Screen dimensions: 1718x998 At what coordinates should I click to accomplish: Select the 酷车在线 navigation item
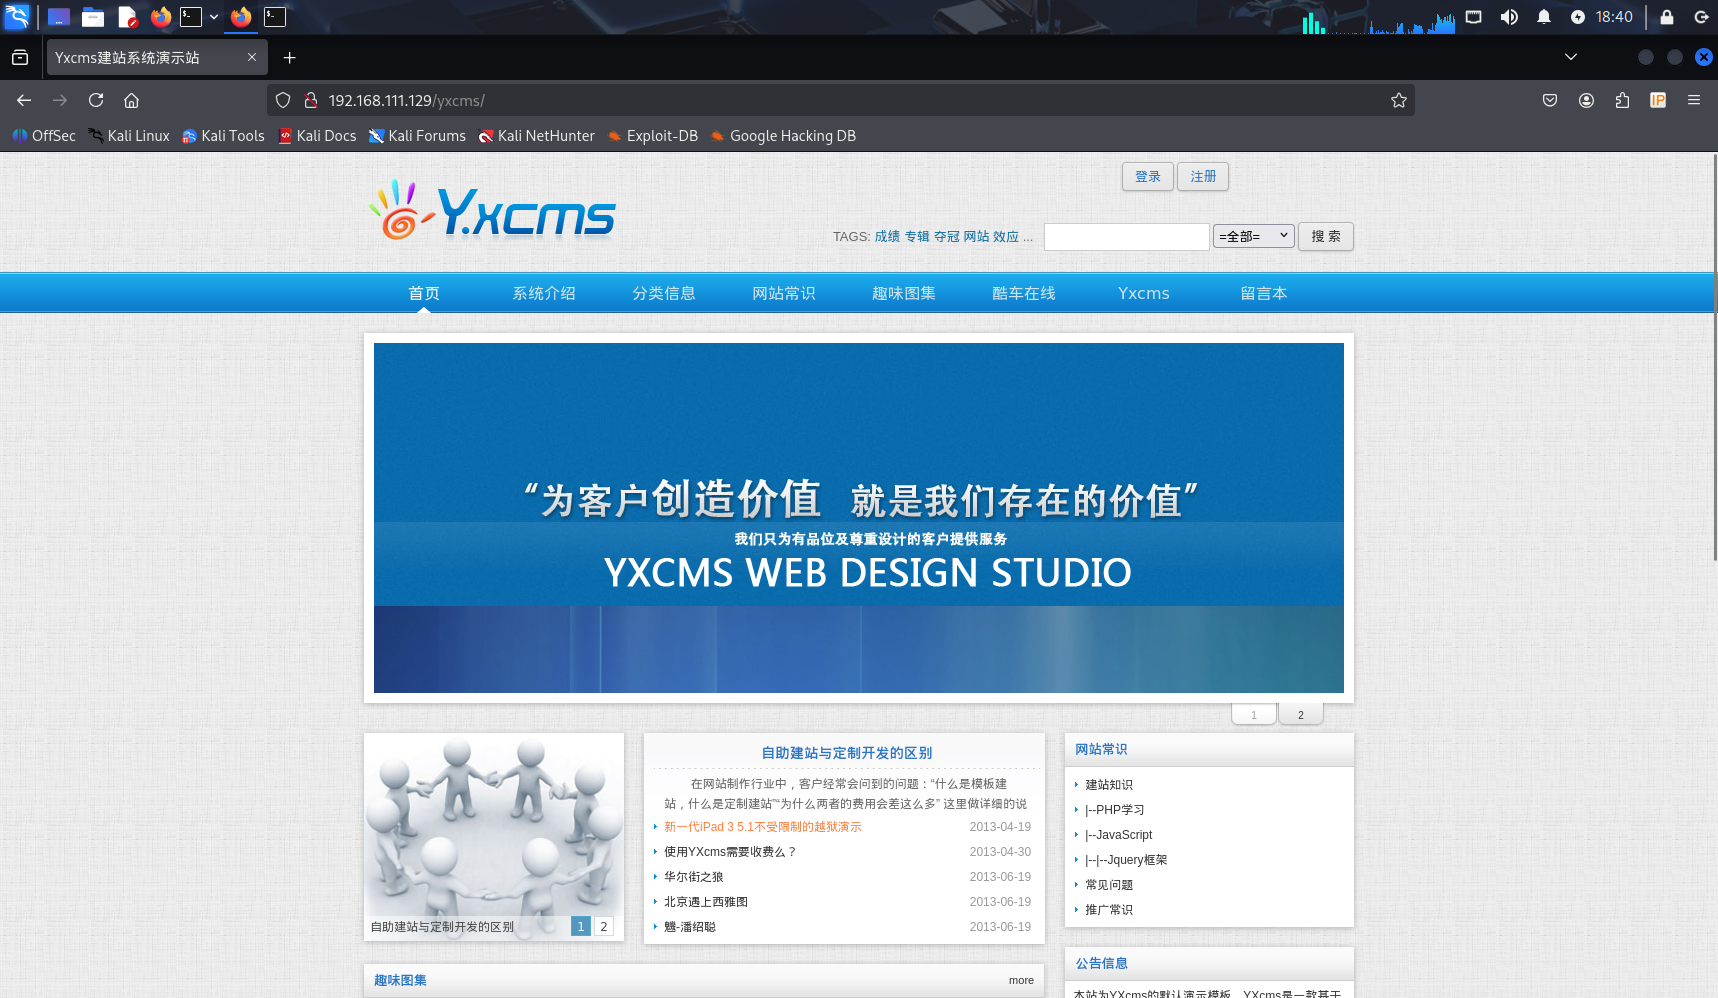1024,293
